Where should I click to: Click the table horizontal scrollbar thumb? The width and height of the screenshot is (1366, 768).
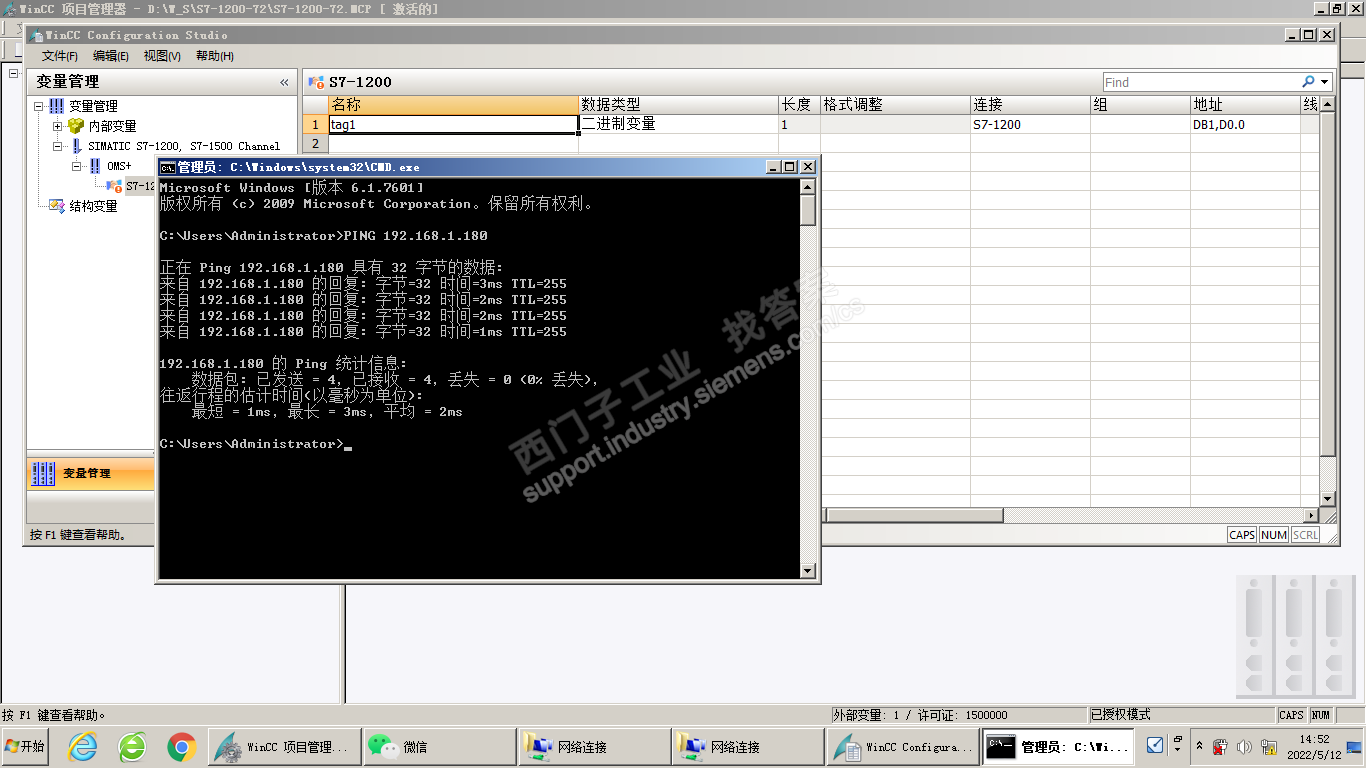pos(914,515)
